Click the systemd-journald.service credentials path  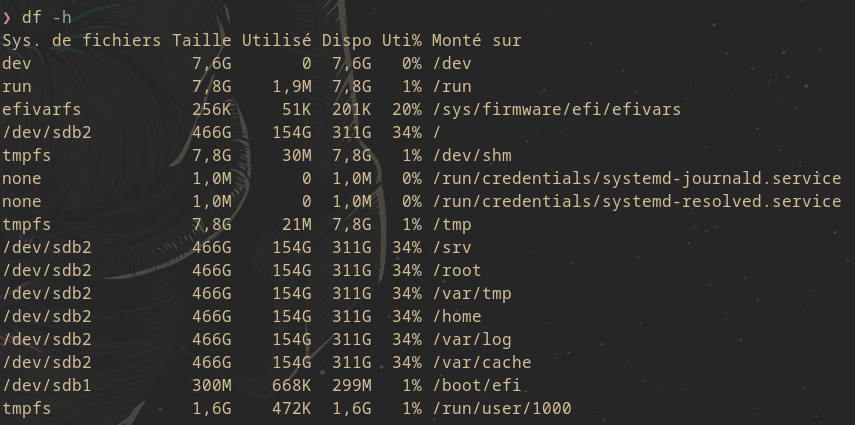(637, 178)
